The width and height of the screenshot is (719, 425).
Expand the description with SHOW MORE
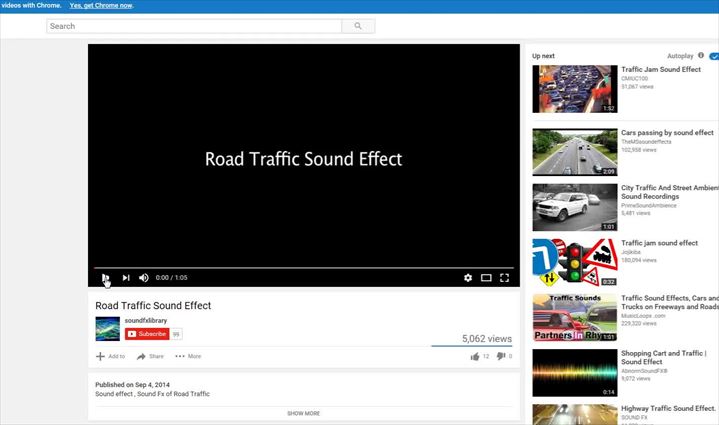[x=303, y=413]
